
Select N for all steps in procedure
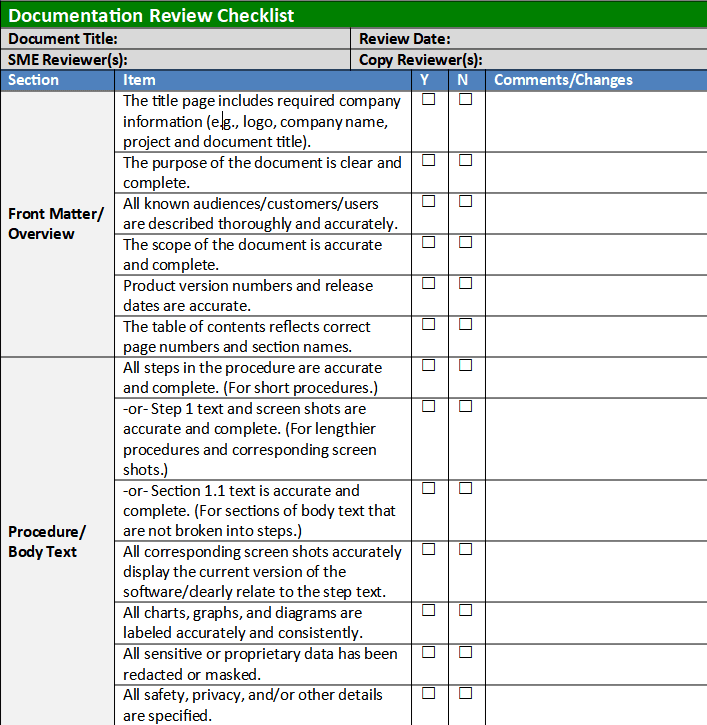465,365
